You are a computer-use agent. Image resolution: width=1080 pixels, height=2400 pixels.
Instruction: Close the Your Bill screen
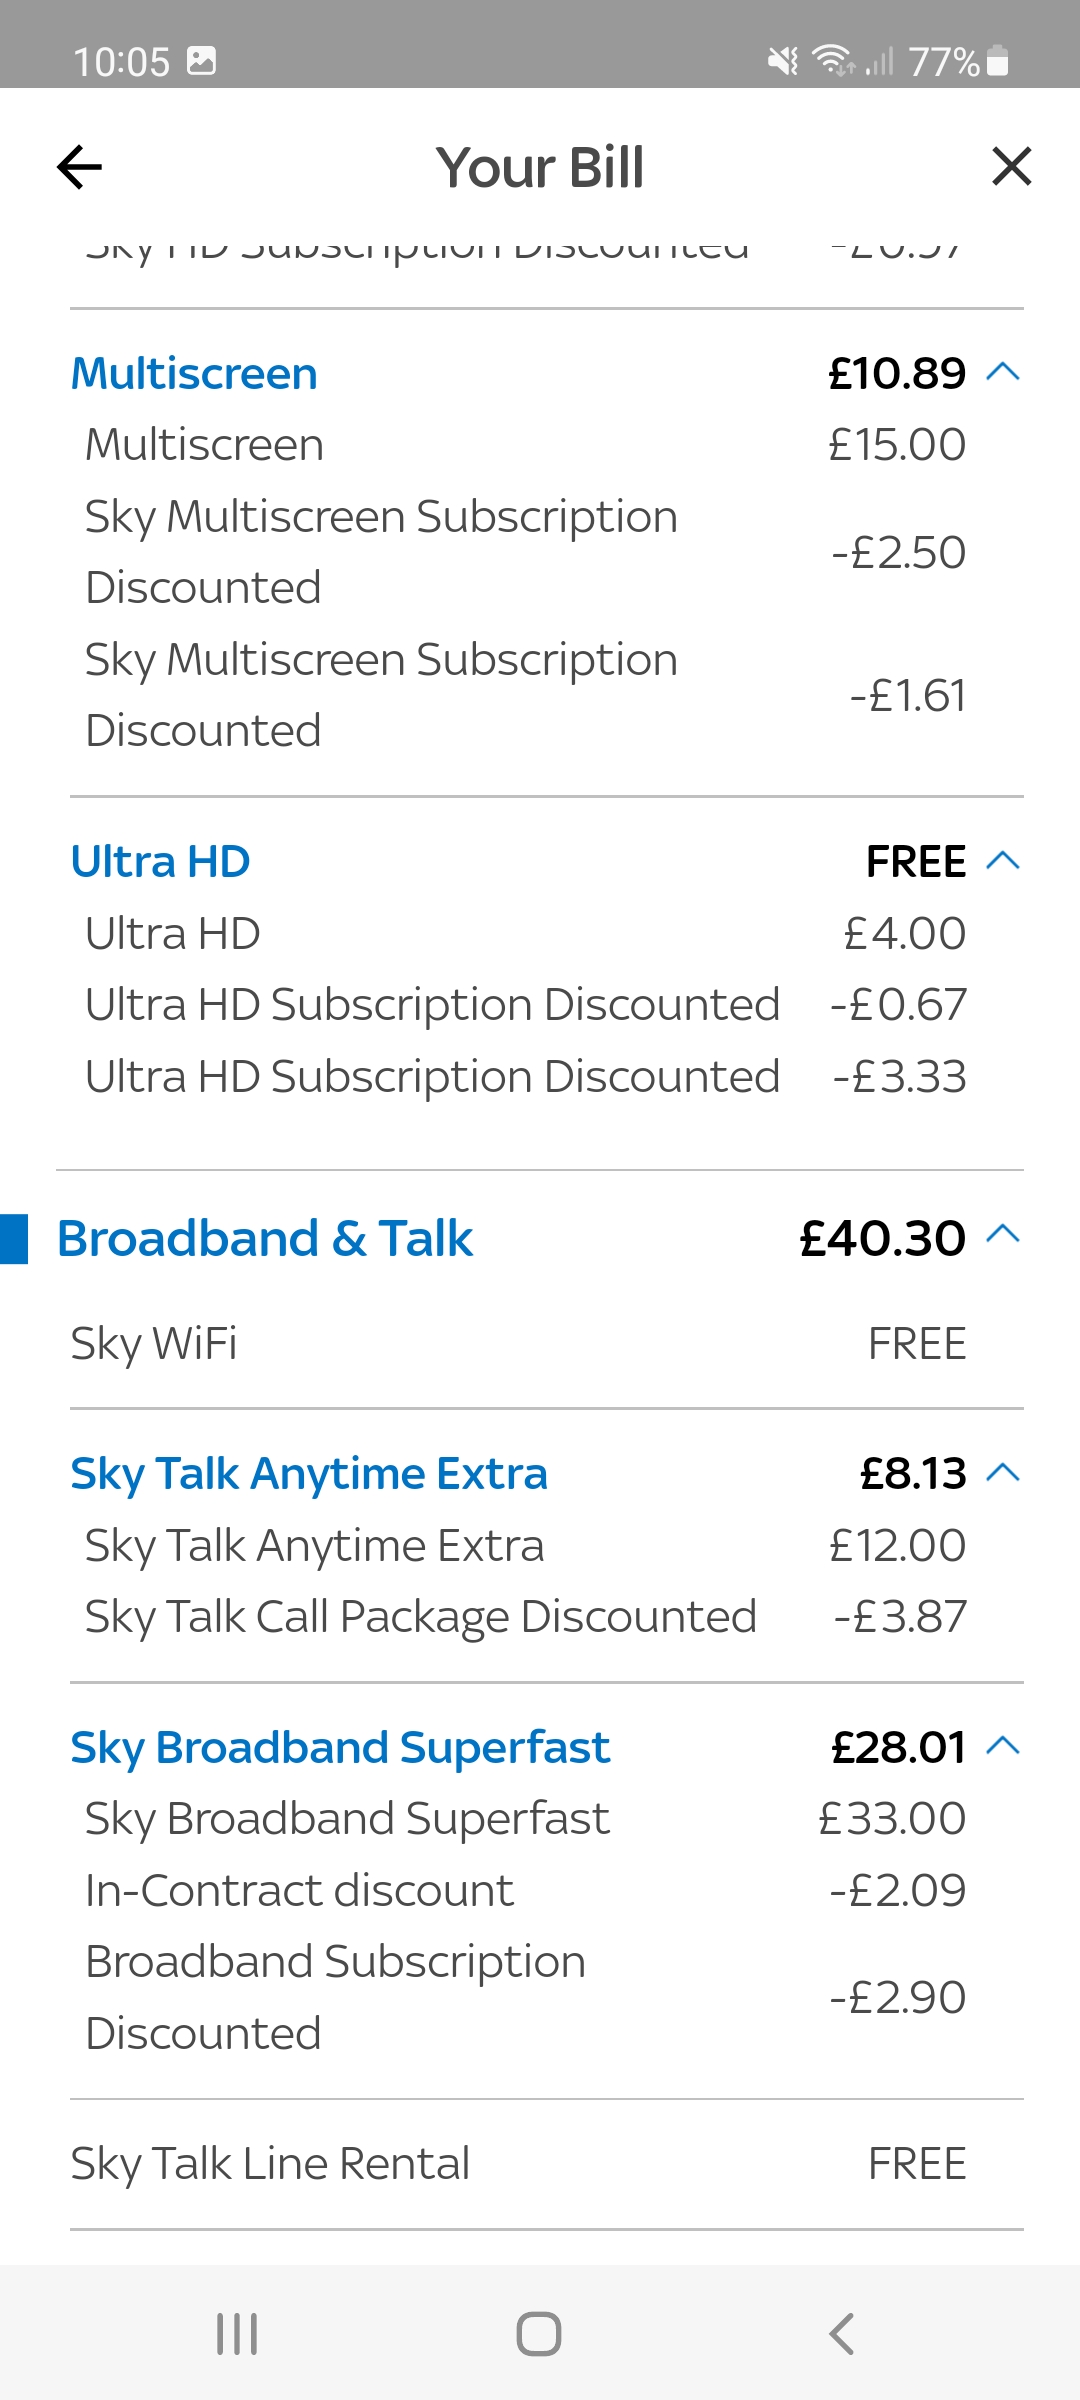pos(1011,167)
